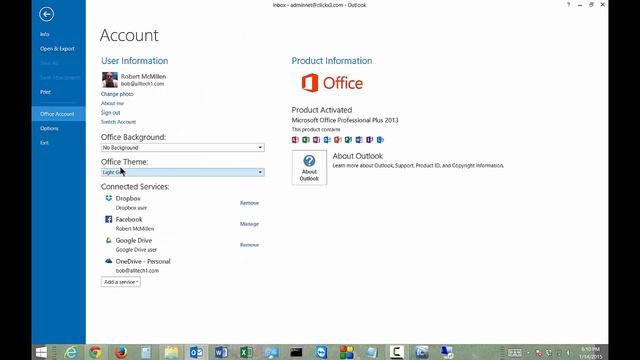Launch Google Chrome from the taskbar

tap(96, 352)
